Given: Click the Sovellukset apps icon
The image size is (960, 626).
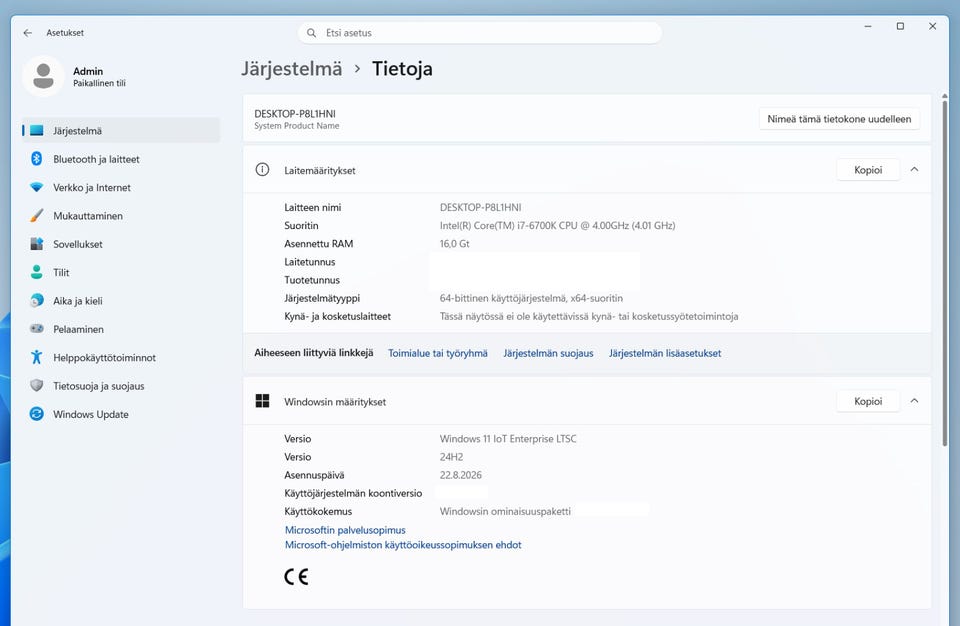Looking at the screenshot, I should 37,244.
